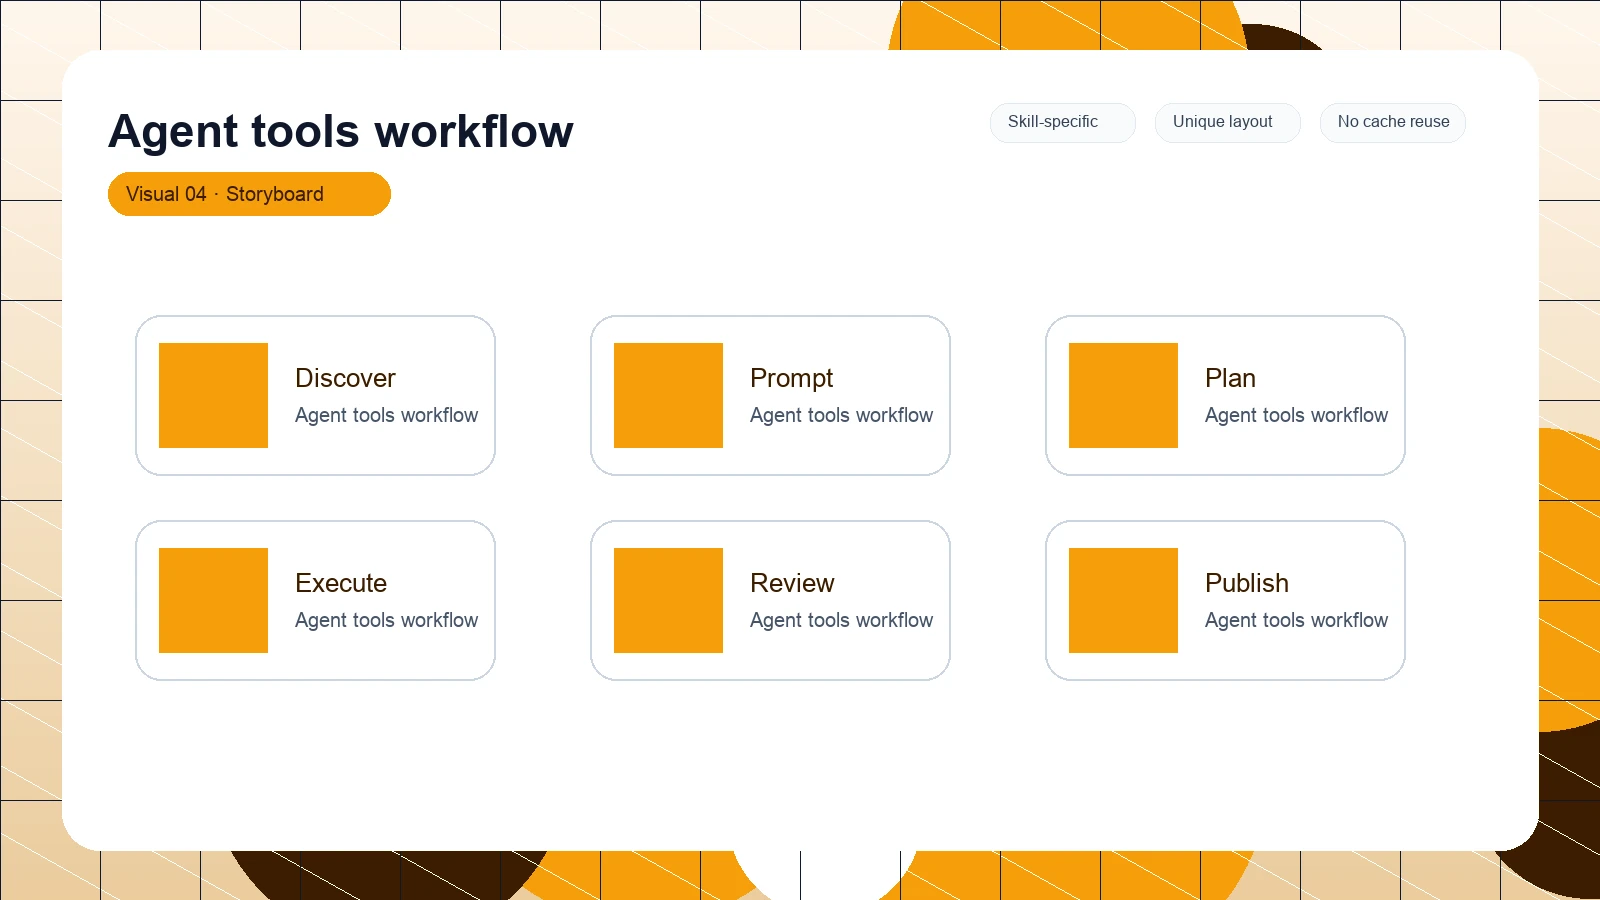This screenshot has height=900, width=1600.
Task: Click the subtitle under Review
Action: coord(841,620)
